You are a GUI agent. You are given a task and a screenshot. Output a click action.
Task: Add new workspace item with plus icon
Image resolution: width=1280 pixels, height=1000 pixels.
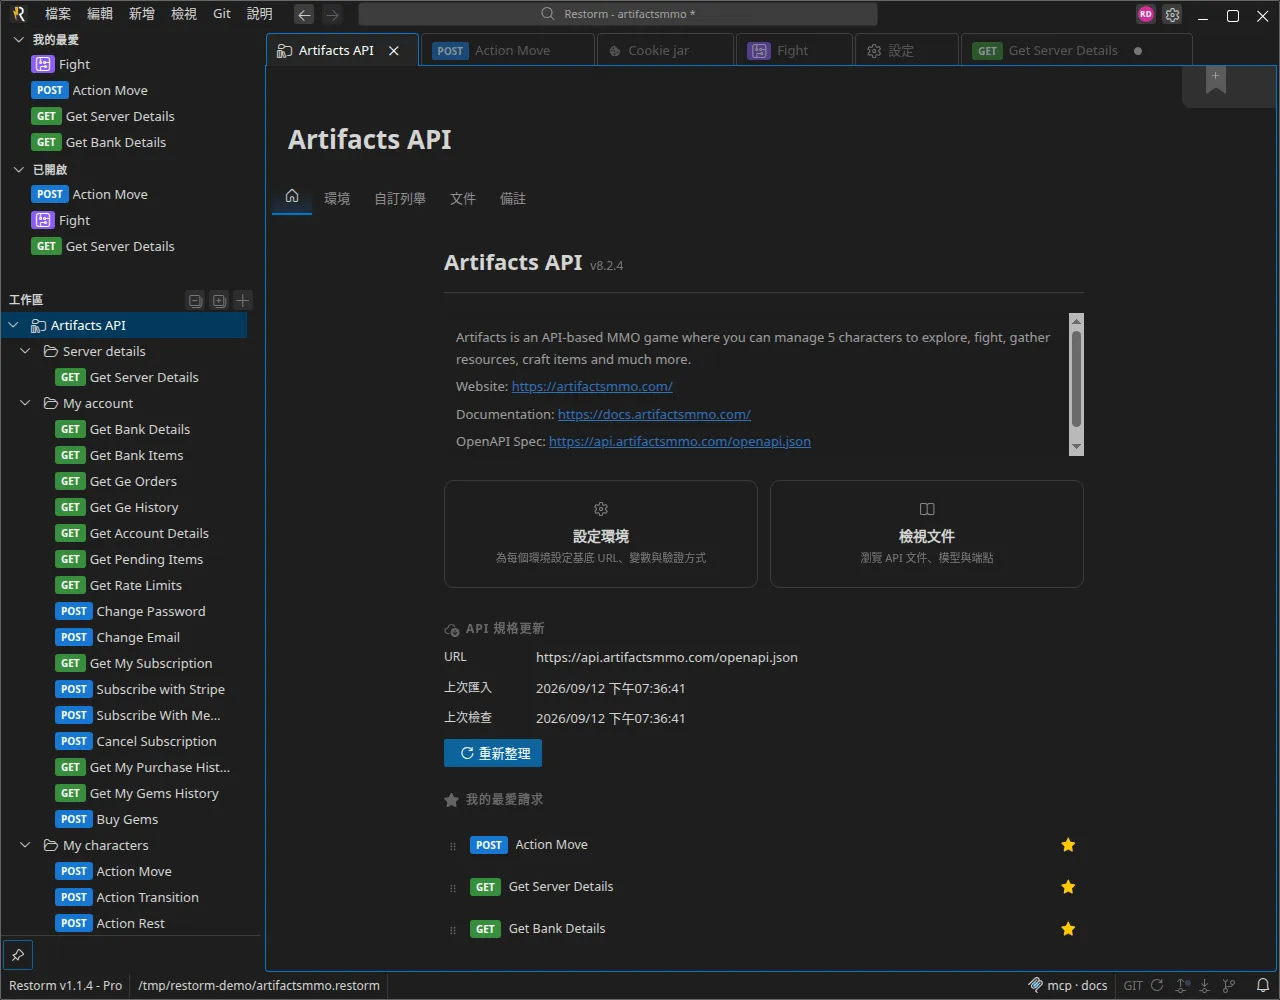(x=243, y=300)
